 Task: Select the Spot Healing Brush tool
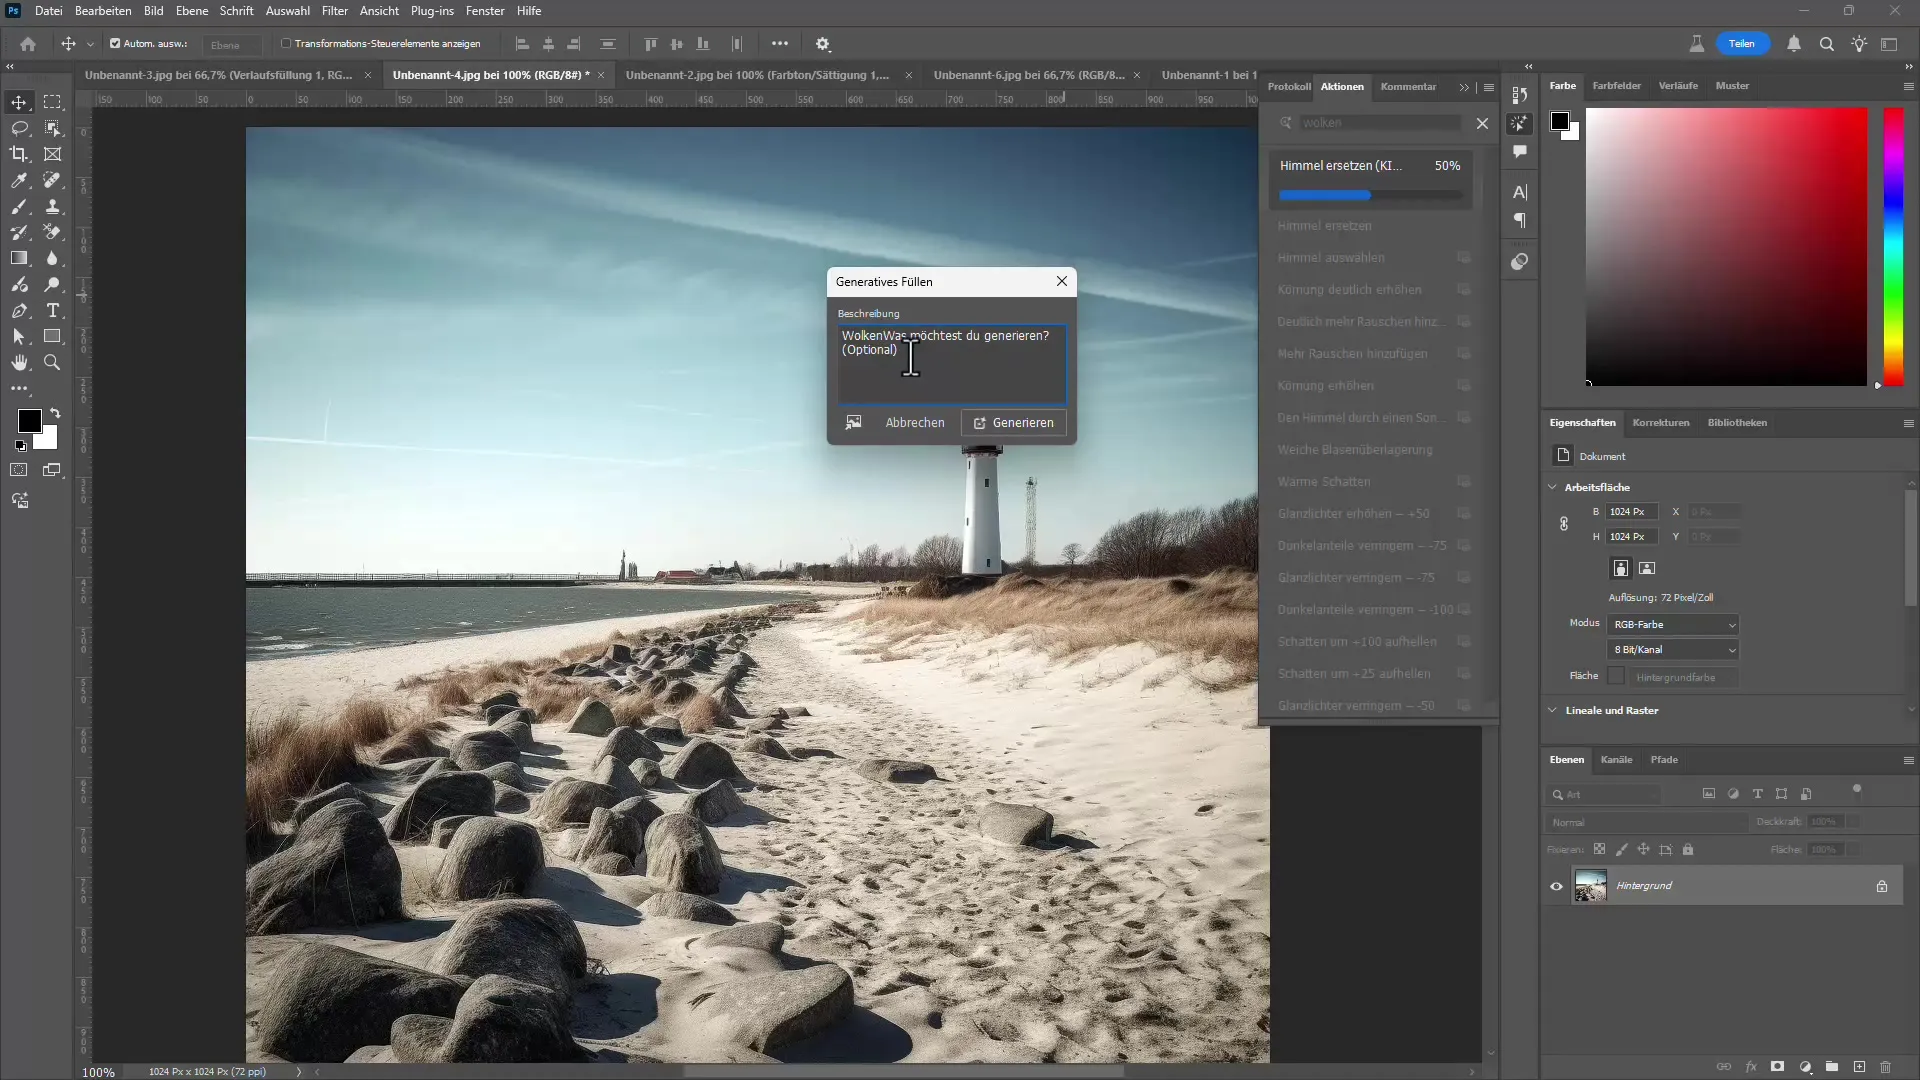click(52, 180)
